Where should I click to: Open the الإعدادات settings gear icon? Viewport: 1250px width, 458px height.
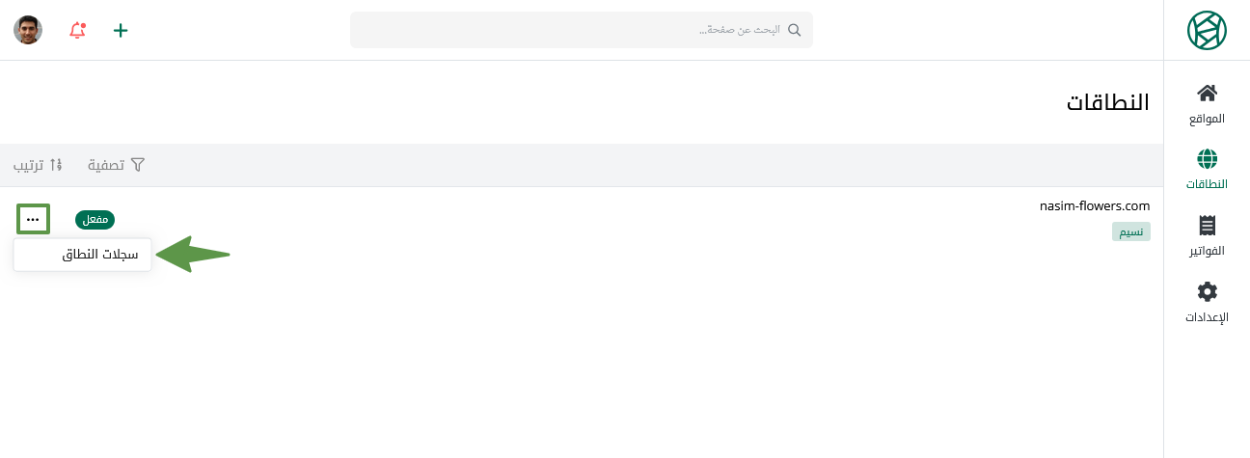click(x=1207, y=292)
